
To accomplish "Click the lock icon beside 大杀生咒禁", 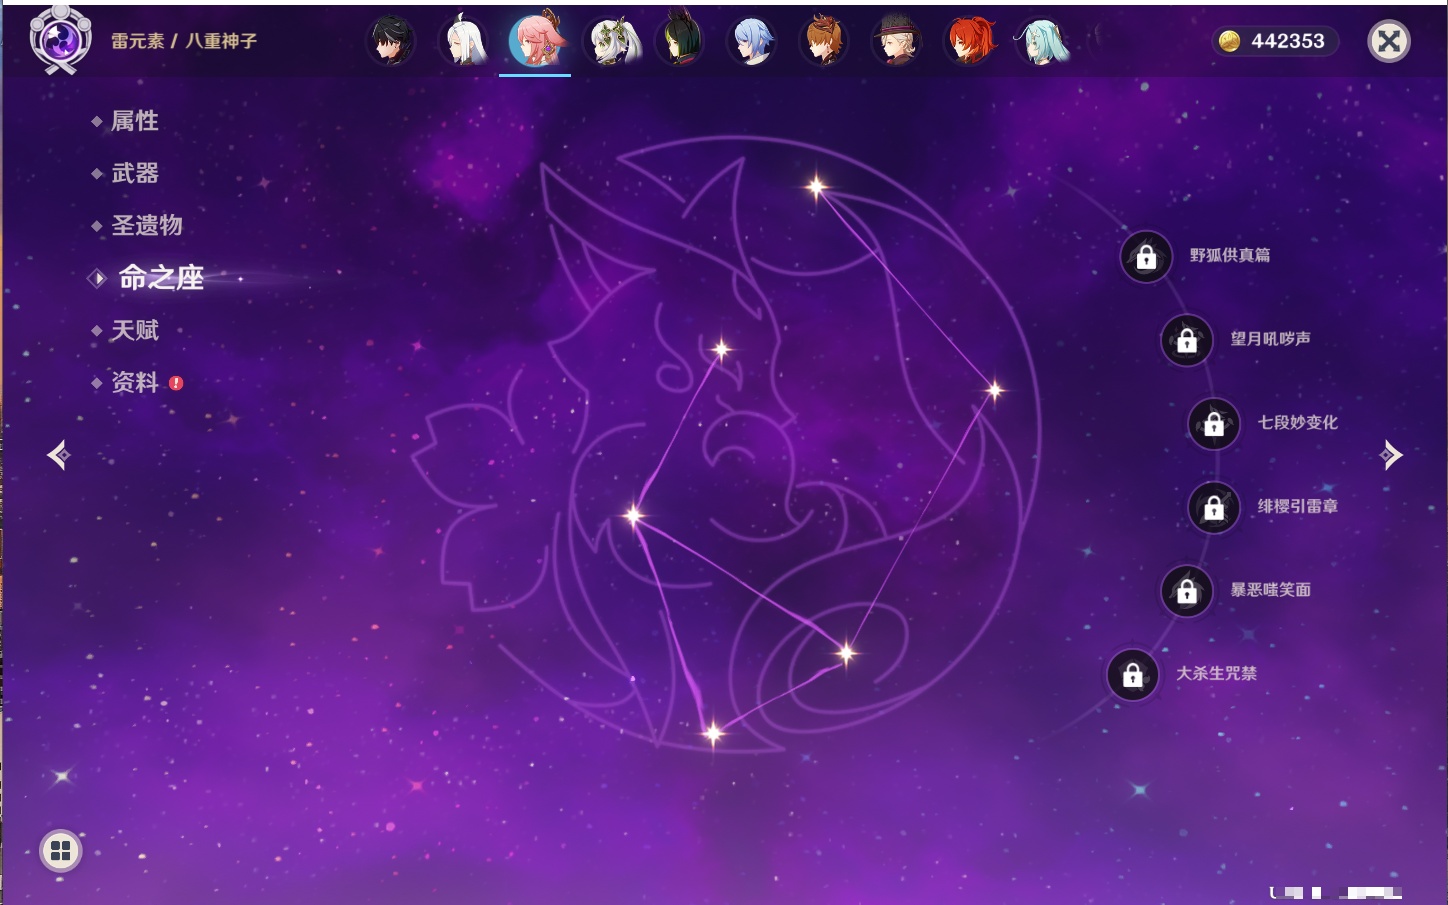I will coord(1133,675).
